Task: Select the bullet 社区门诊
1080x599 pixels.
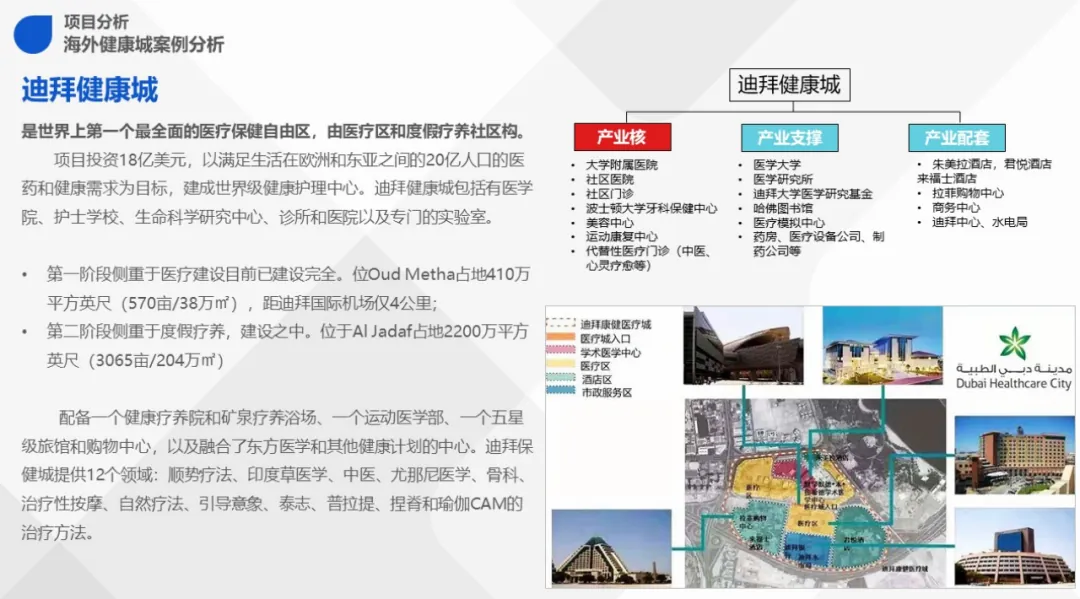Action: tap(610, 193)
